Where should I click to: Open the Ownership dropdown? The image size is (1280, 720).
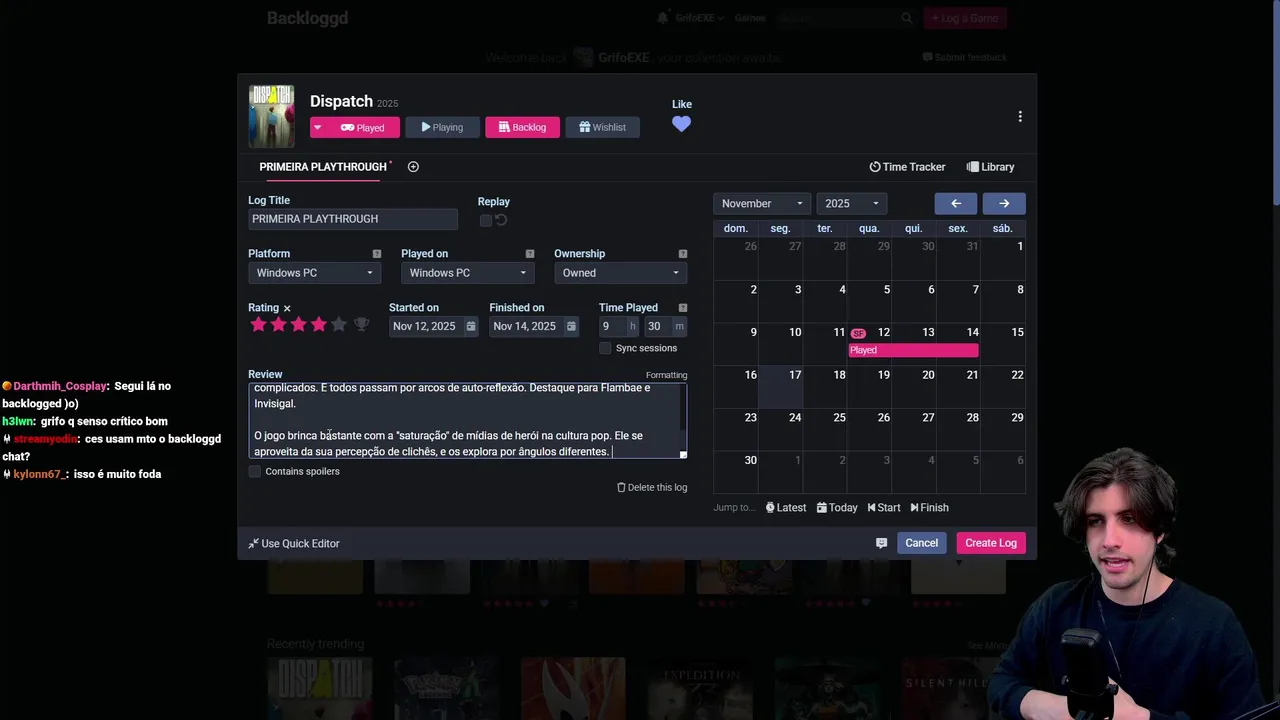click(x=620, y=273)
